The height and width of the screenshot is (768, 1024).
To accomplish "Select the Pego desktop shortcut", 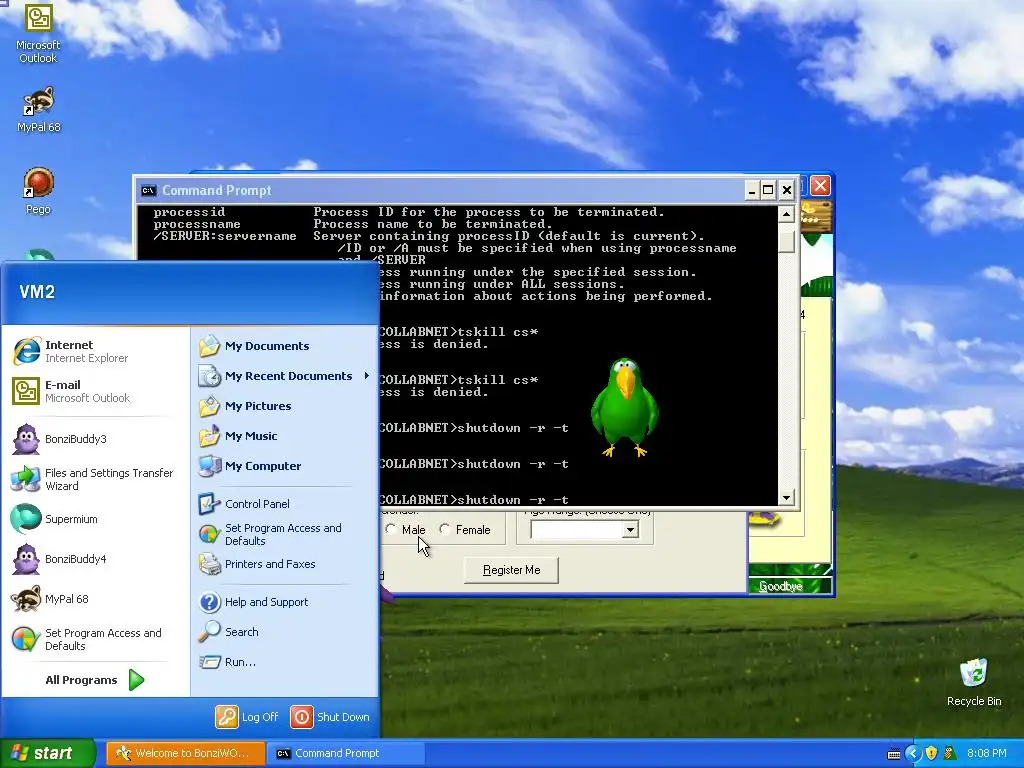I will click(38, 191).
